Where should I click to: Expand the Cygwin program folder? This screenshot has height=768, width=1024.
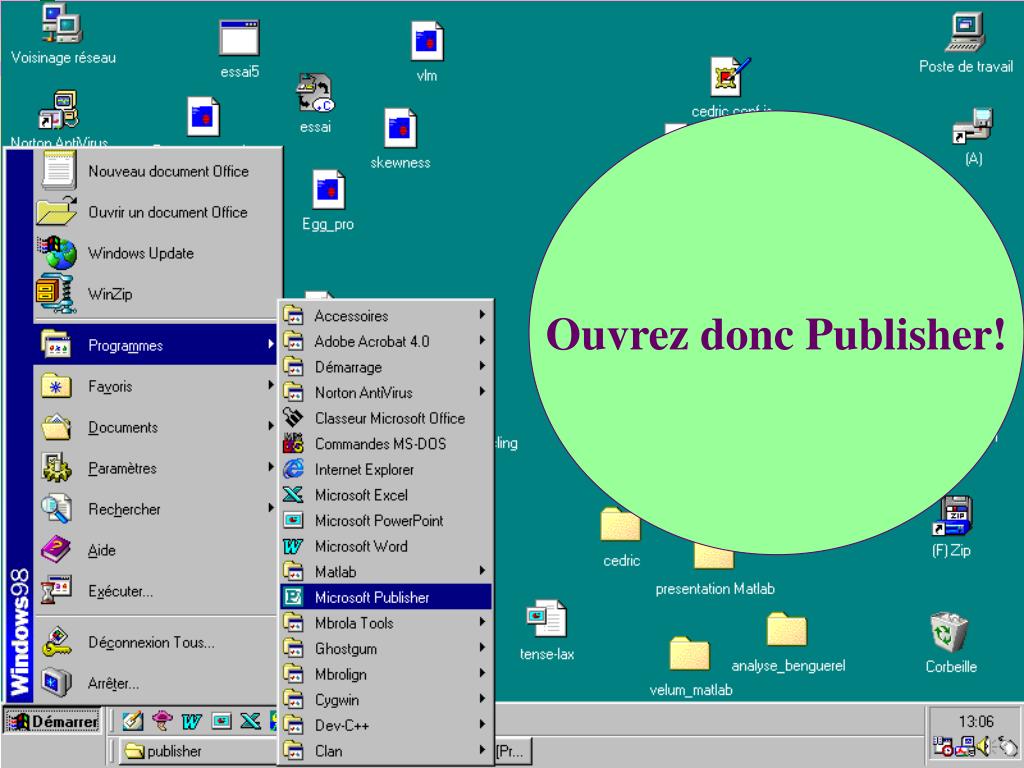[386, 699]
